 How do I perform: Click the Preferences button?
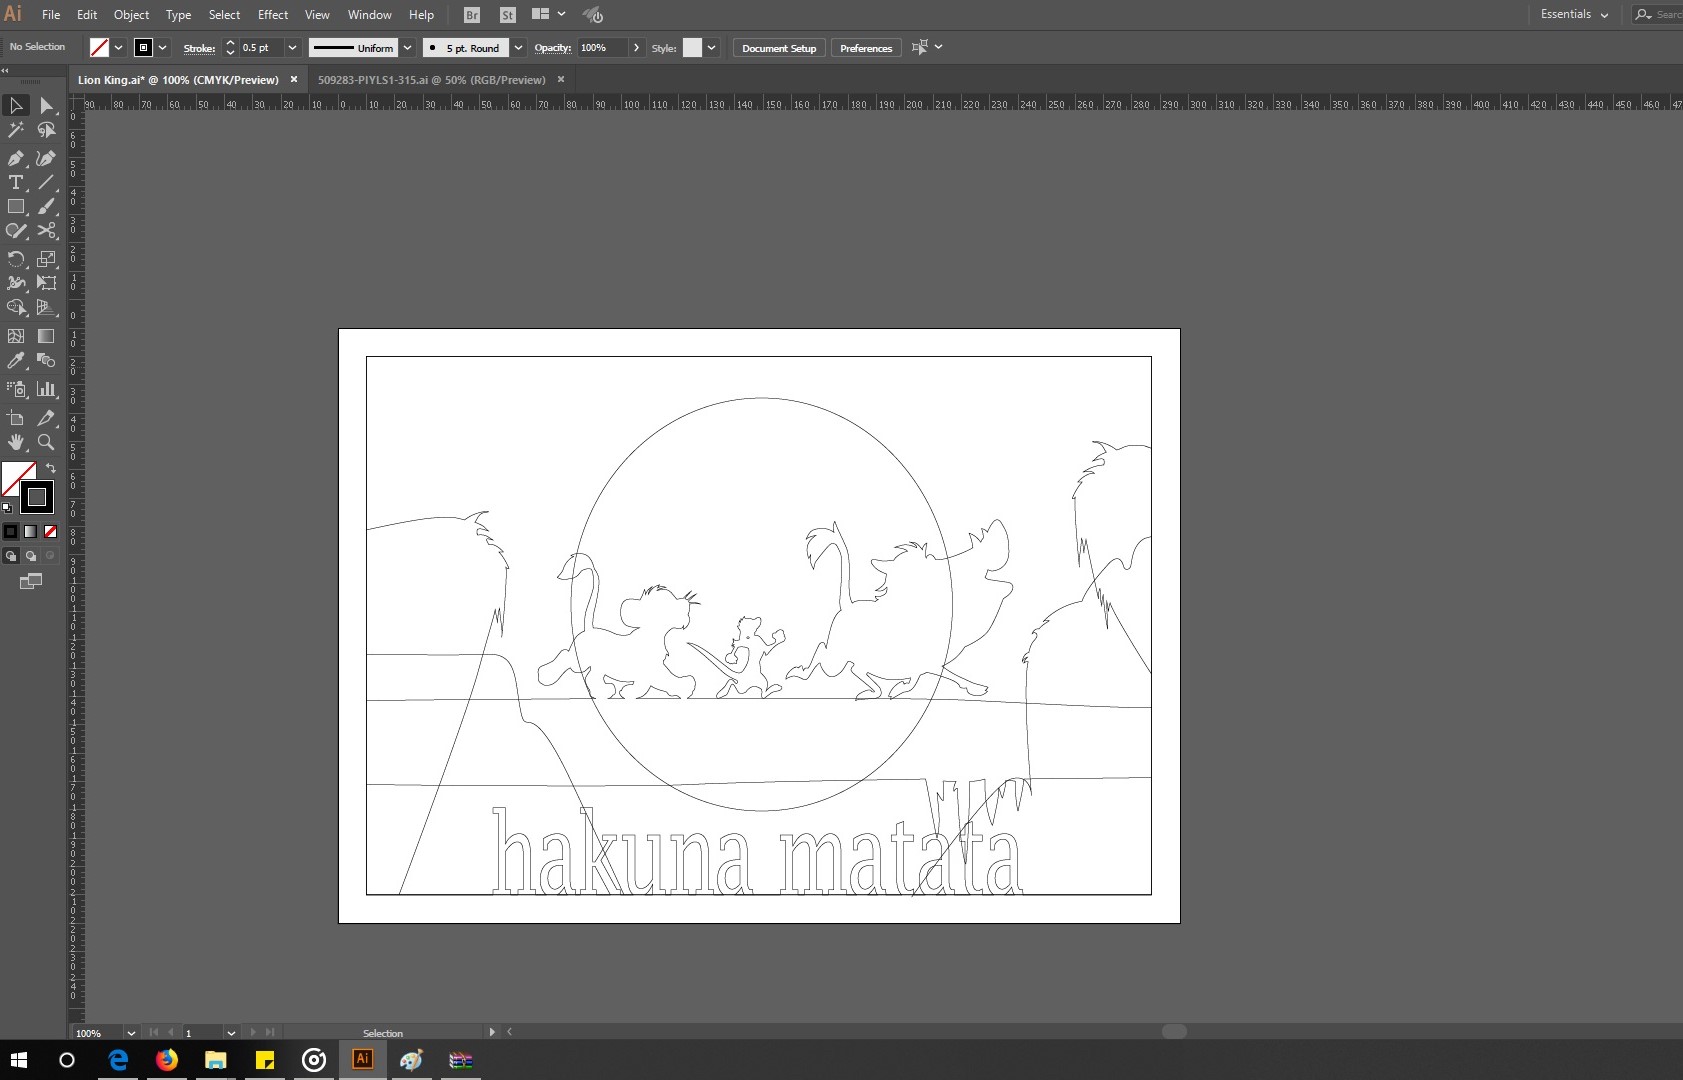click(866, 48)
